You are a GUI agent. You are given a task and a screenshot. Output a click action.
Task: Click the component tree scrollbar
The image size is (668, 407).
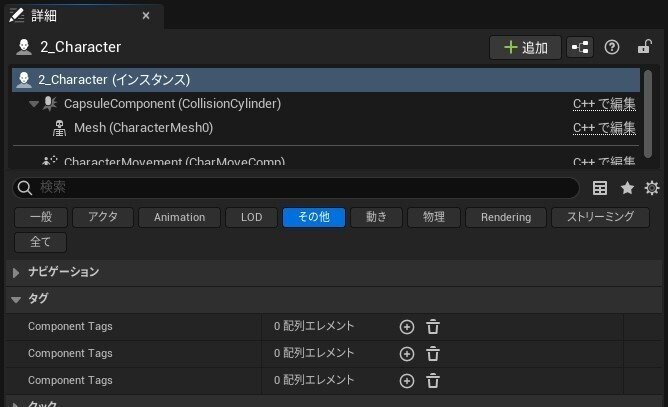pyautogui.click(x=648, y=114)
